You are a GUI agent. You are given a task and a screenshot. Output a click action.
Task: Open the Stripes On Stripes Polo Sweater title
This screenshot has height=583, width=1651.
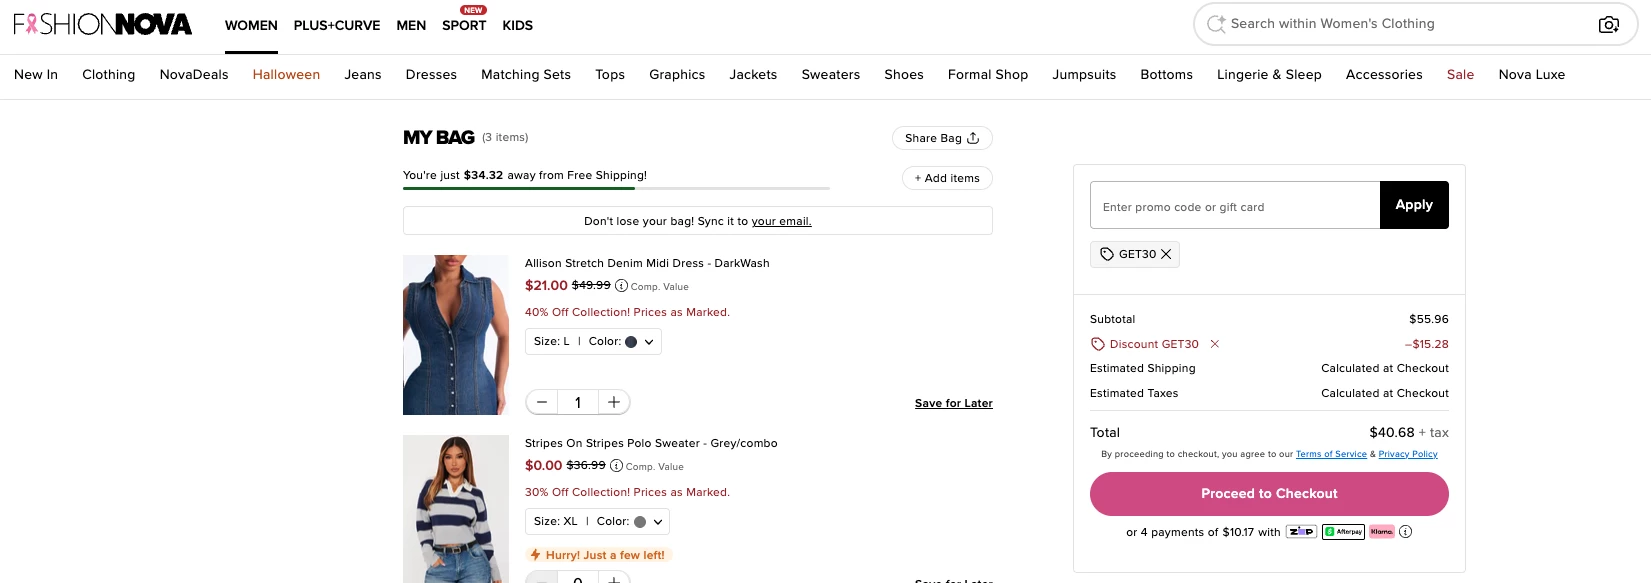point(651,444)
